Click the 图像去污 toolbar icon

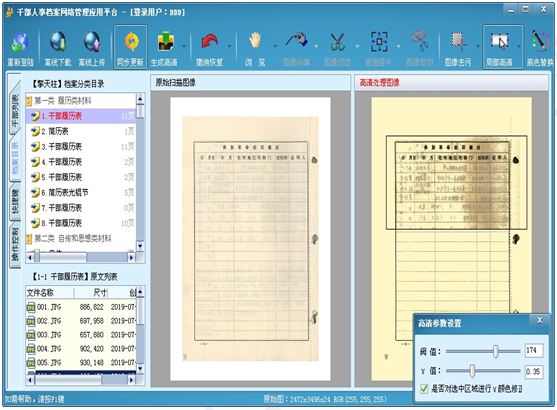point(459,41)
